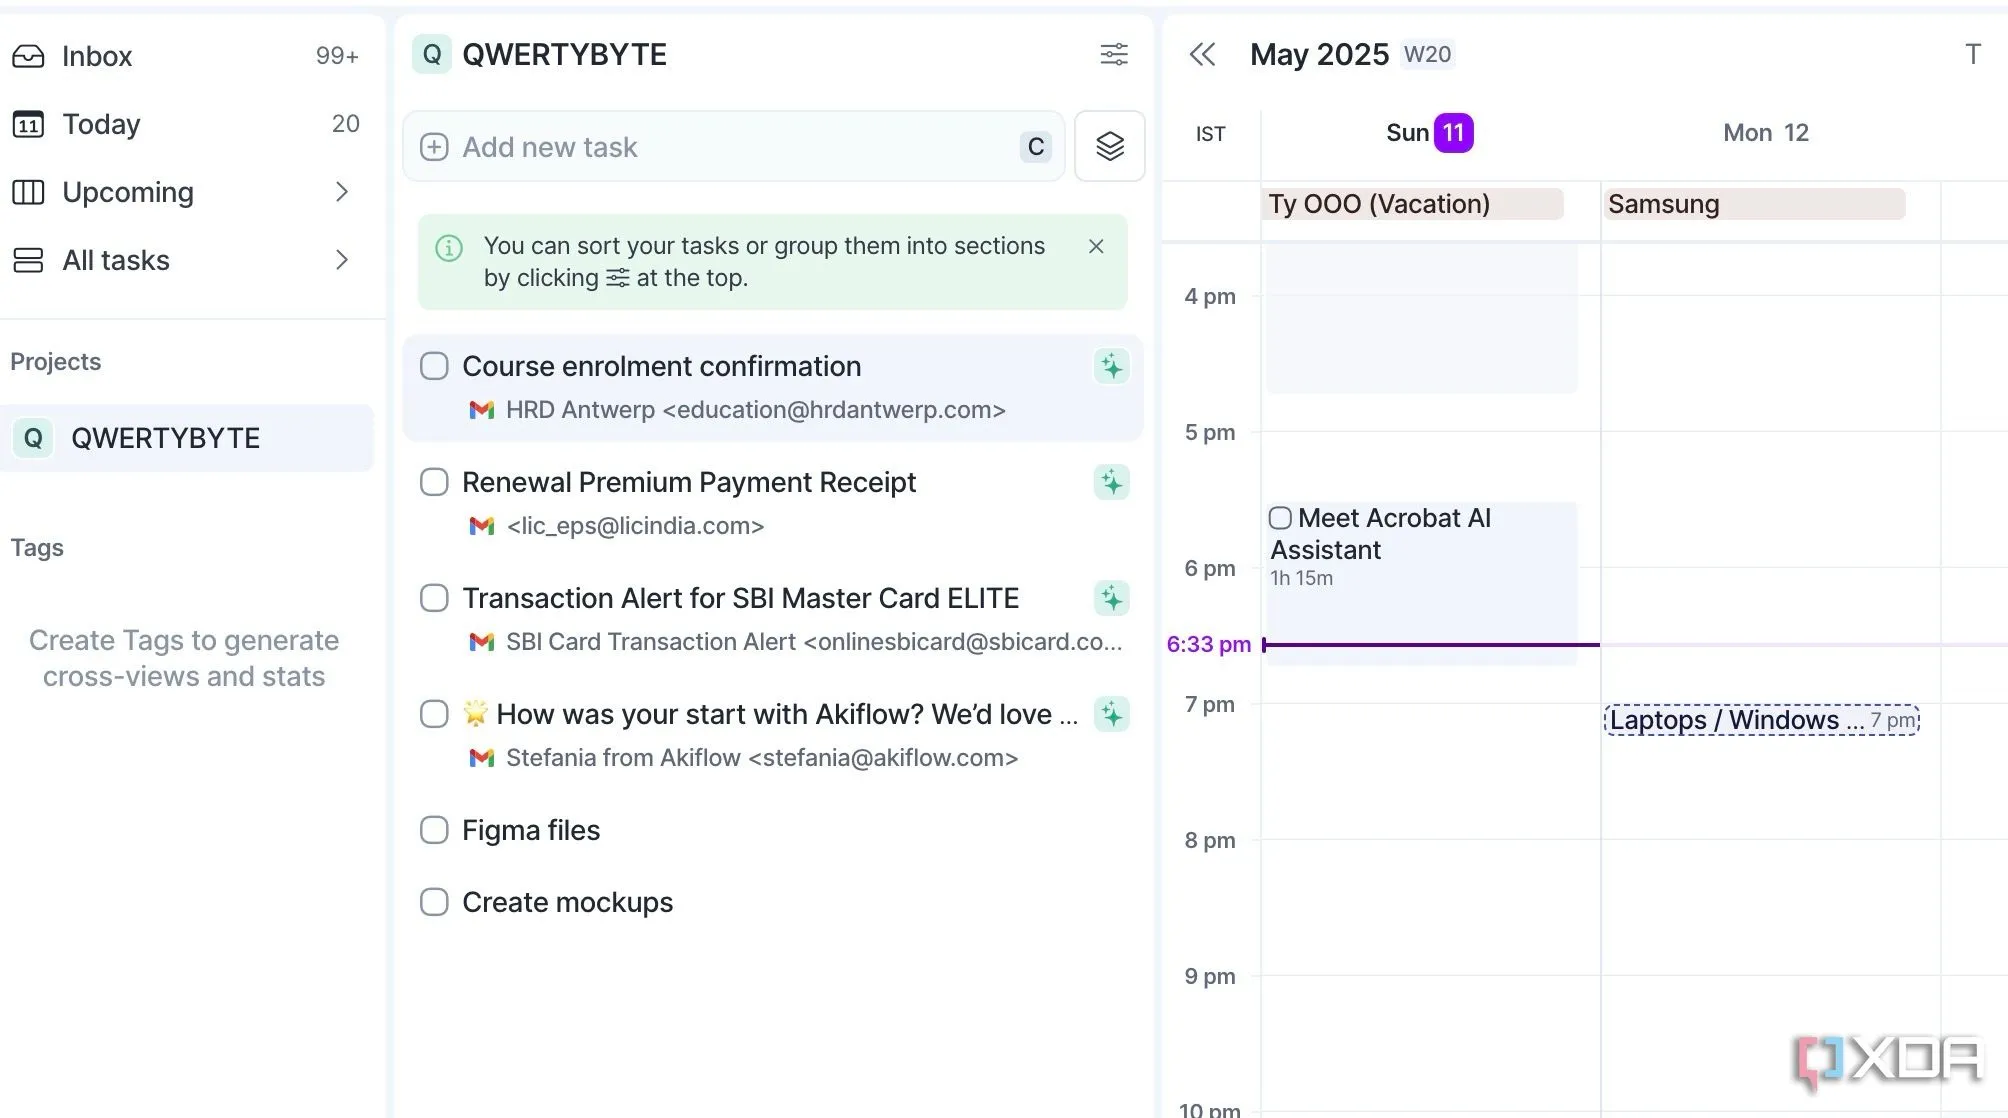Screen dimensions: 2008x1118
Task: Click AI sparkle icon for Course enrolment confirmation
Action: click(1111, 366)
